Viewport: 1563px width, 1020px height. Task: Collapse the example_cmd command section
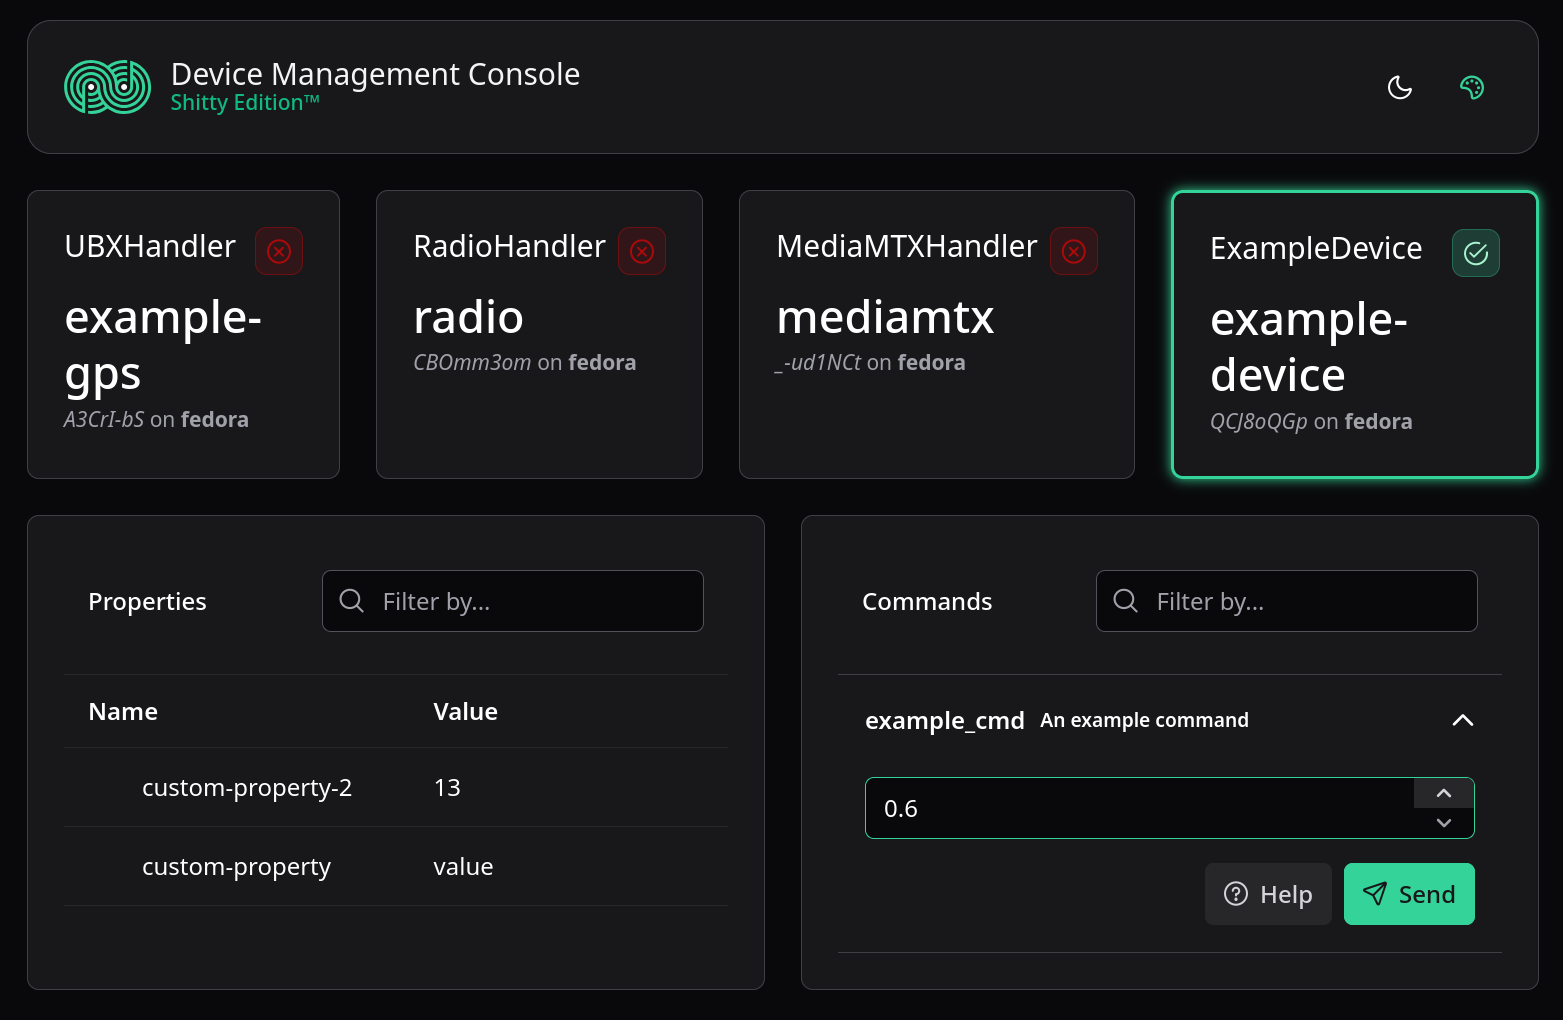(x=1462, y=720)
